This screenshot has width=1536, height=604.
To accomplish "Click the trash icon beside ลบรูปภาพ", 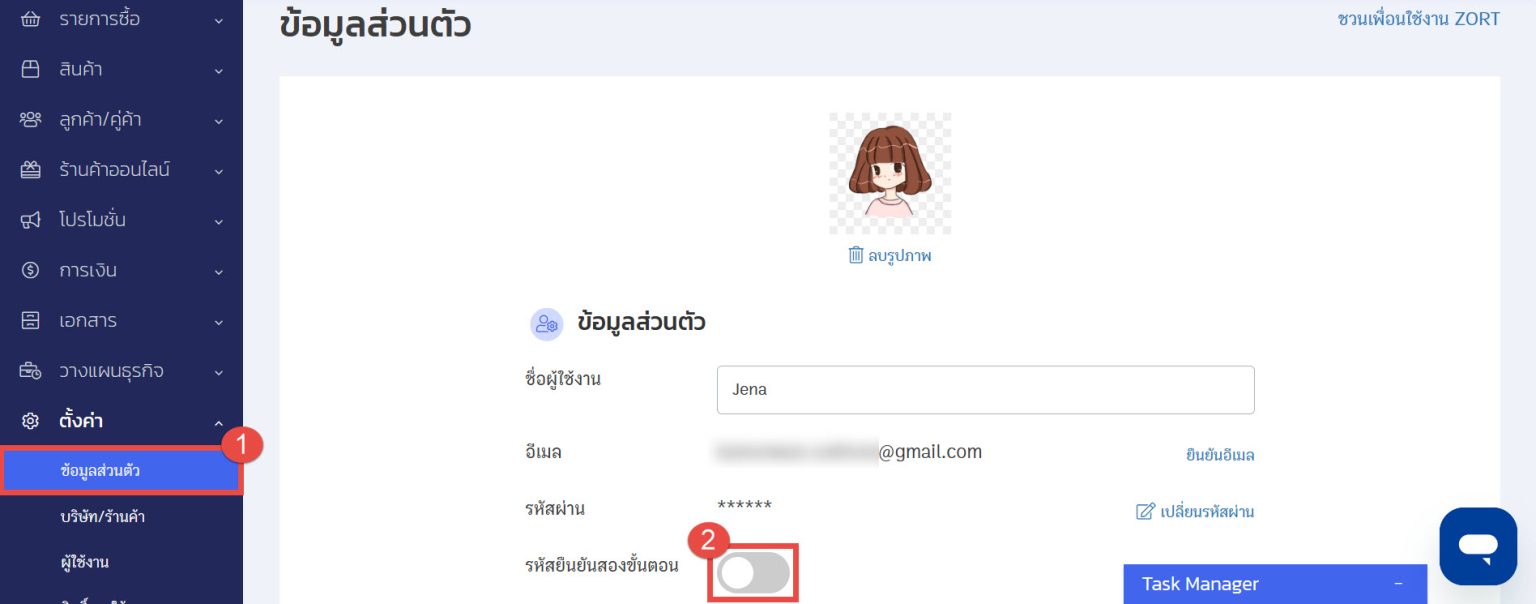I will click(x=857, y=255).
